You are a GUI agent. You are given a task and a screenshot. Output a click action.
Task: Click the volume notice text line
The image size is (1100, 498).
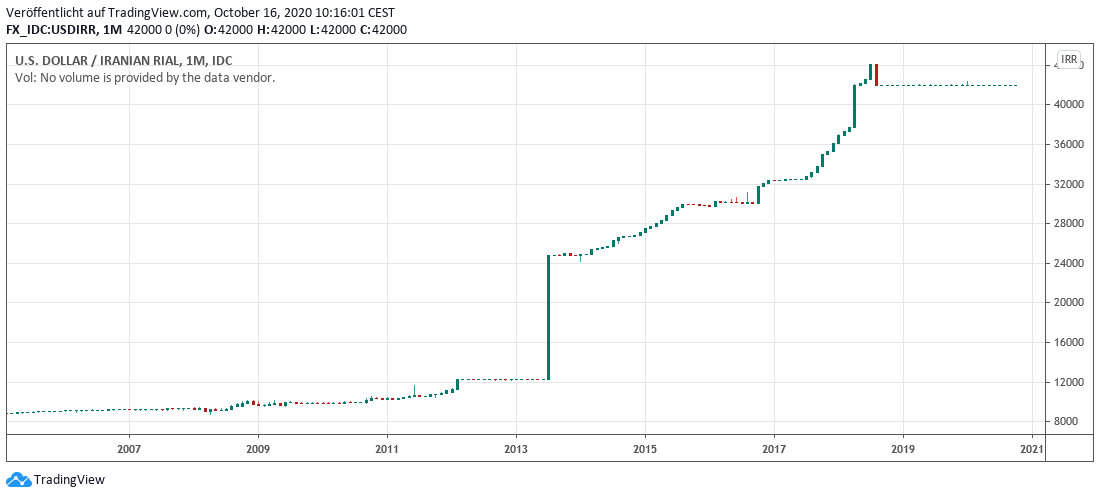click(x=145, y=77)
